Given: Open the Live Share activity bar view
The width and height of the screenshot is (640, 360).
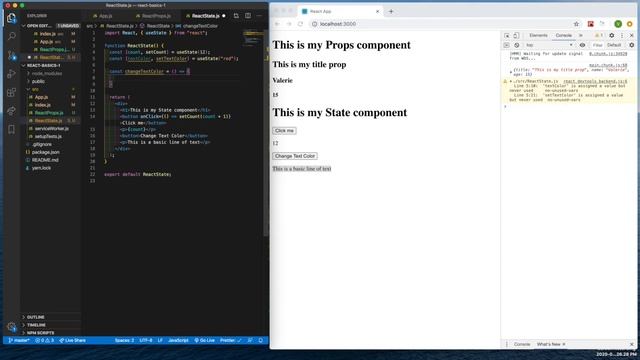Looking at the screenshot, I should (11, 111).
